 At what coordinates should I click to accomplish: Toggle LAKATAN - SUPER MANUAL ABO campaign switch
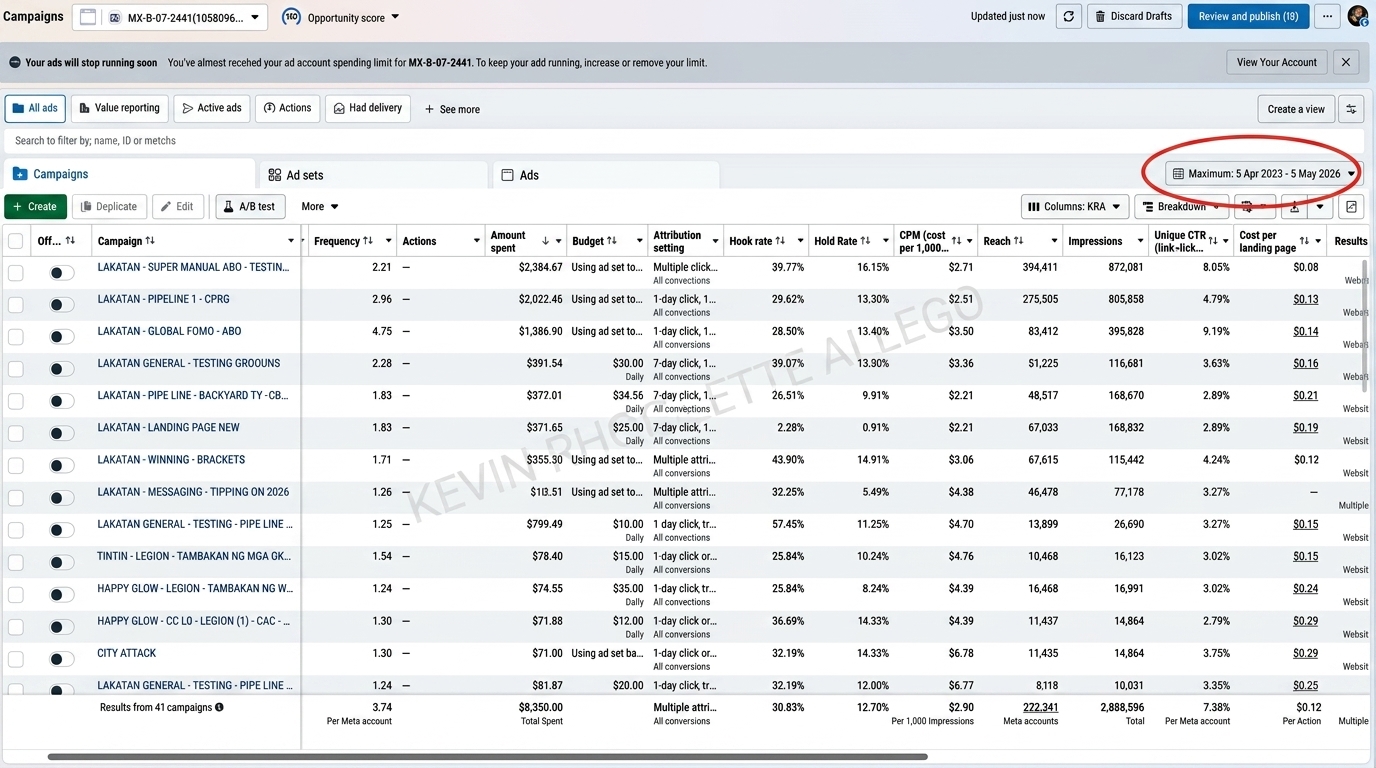(62, 273)
